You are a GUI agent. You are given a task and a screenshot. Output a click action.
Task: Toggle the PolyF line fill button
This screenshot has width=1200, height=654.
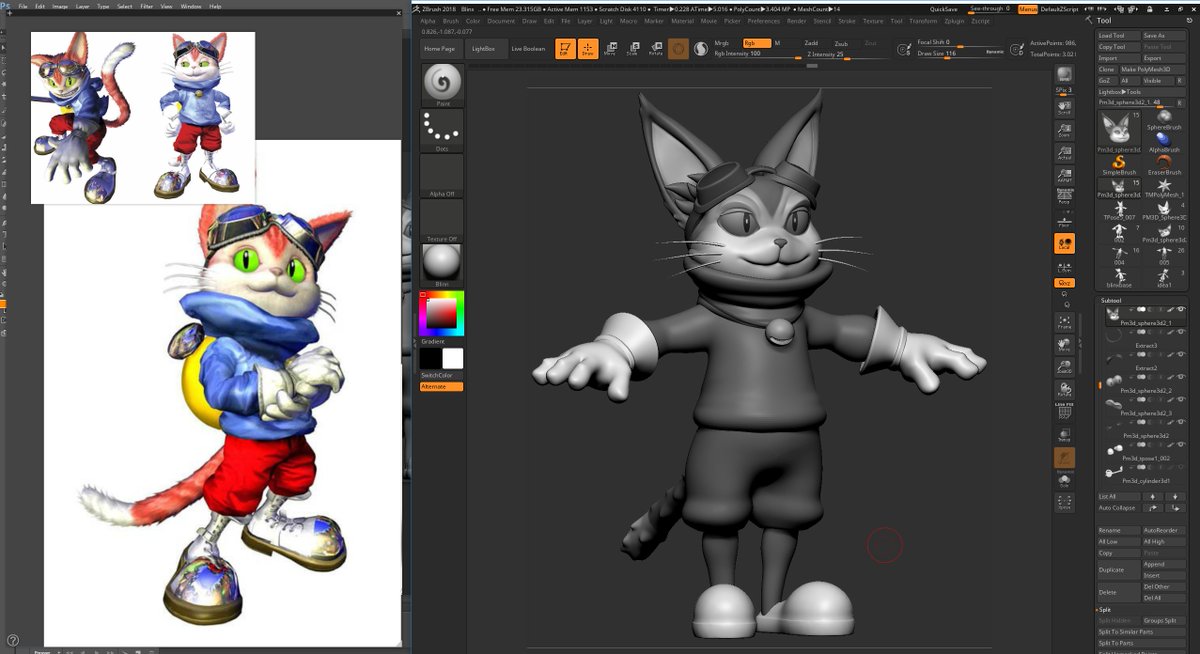1065,411
